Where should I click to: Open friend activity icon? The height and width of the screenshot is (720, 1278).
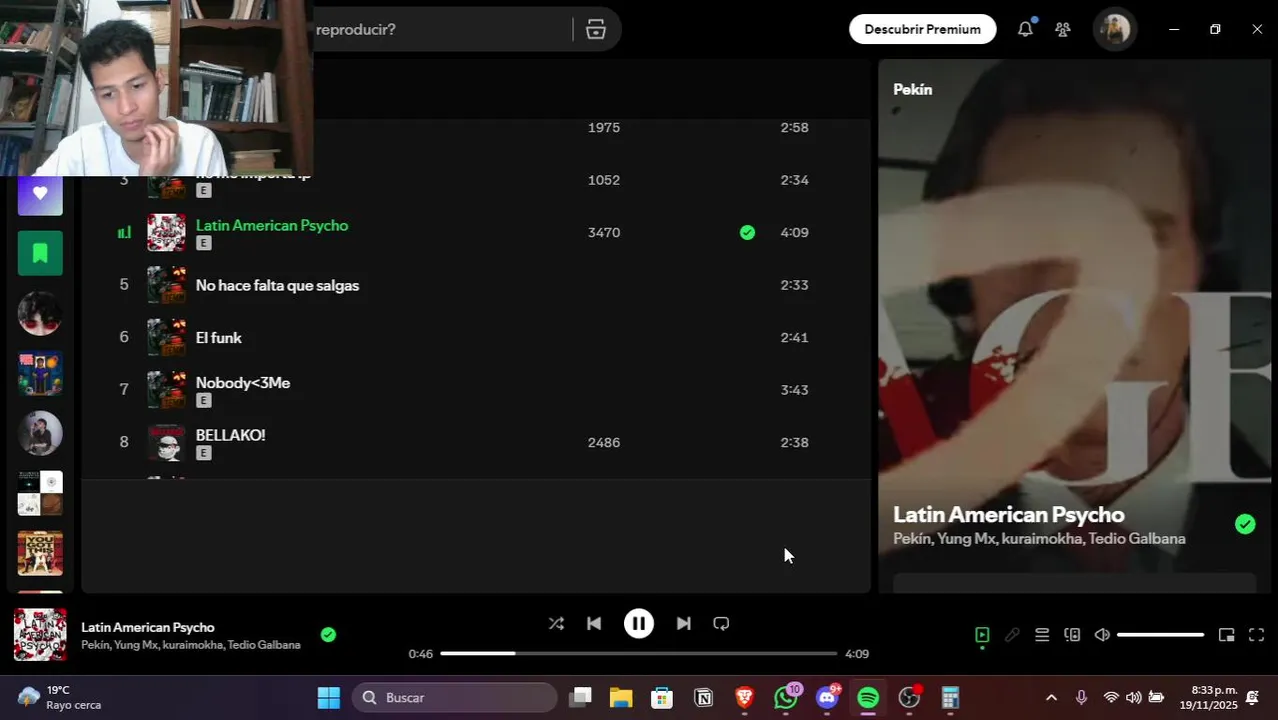1063,29
